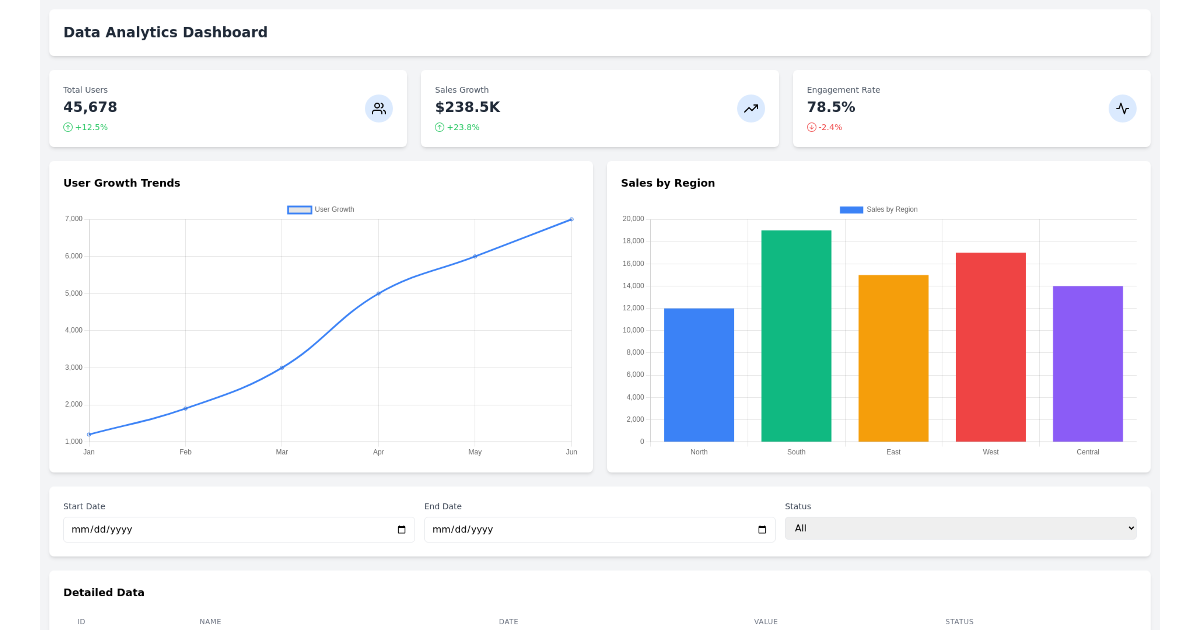1200x630 pixels.
Task: Click the activity pulse icon on Engagement Rate card
Action: tap(1123, 108)
